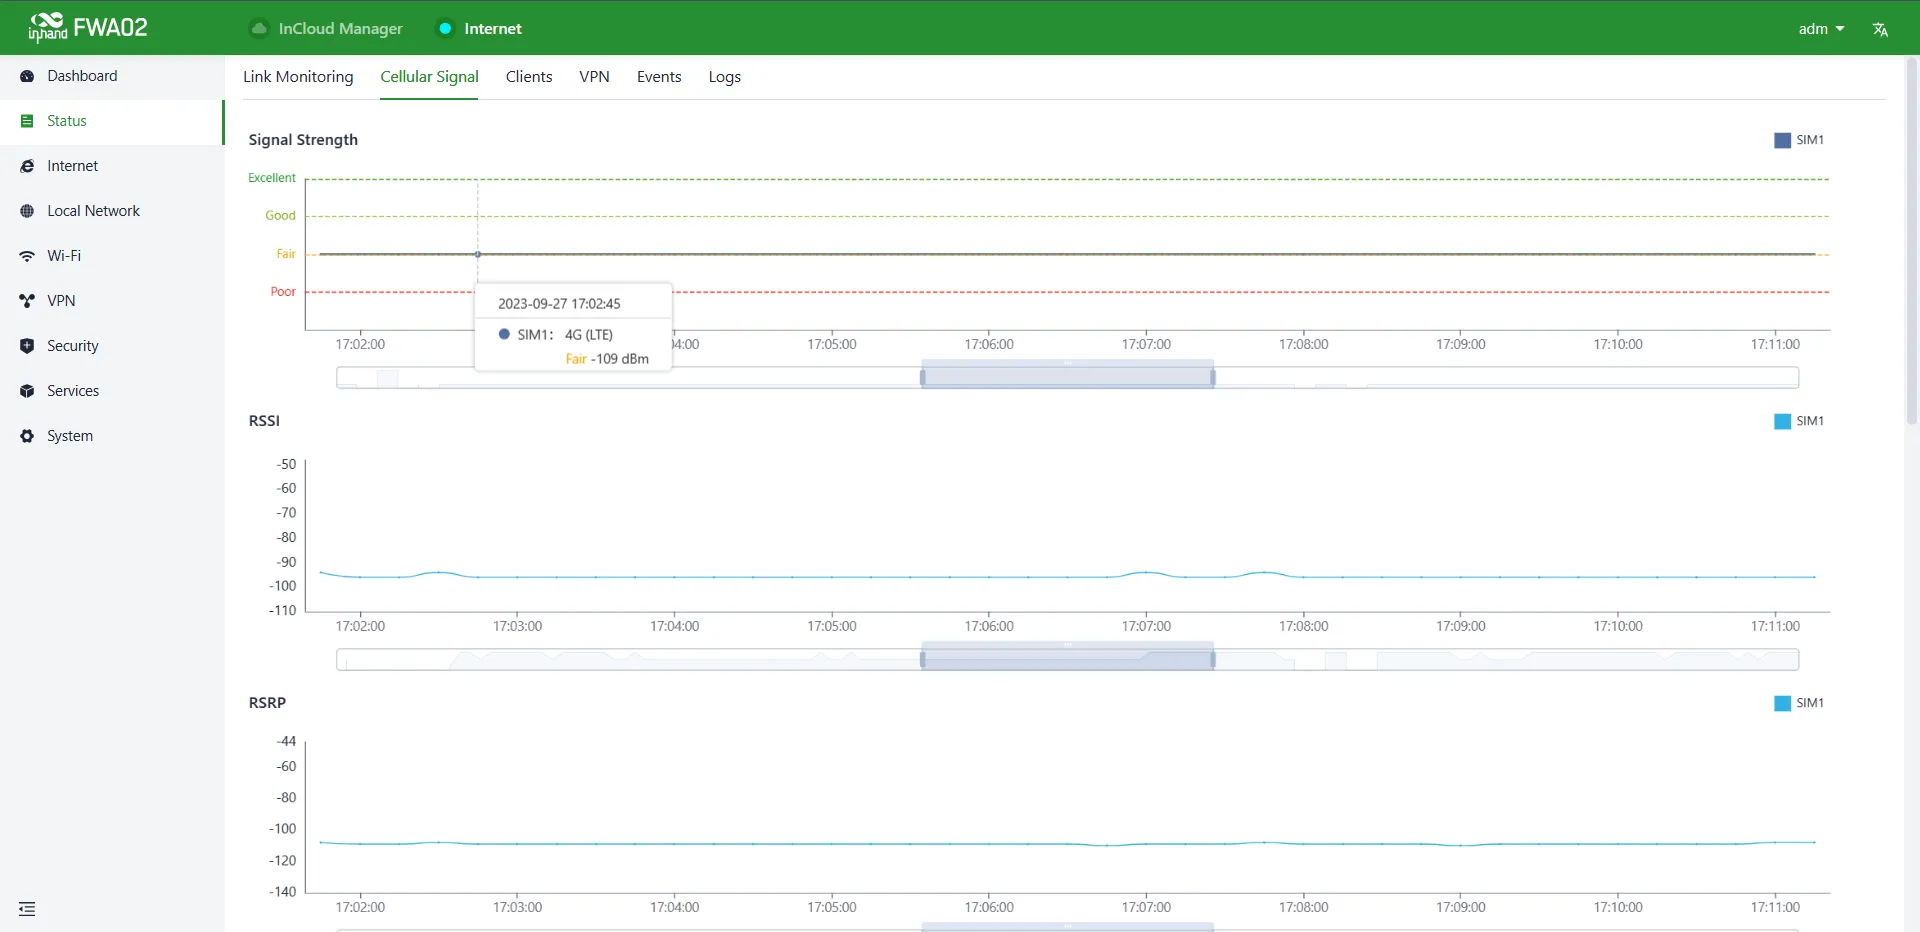Toggle SIM1 legend in Signal Strength chart
The image size is (1920, 932).
click(1799, 140)
